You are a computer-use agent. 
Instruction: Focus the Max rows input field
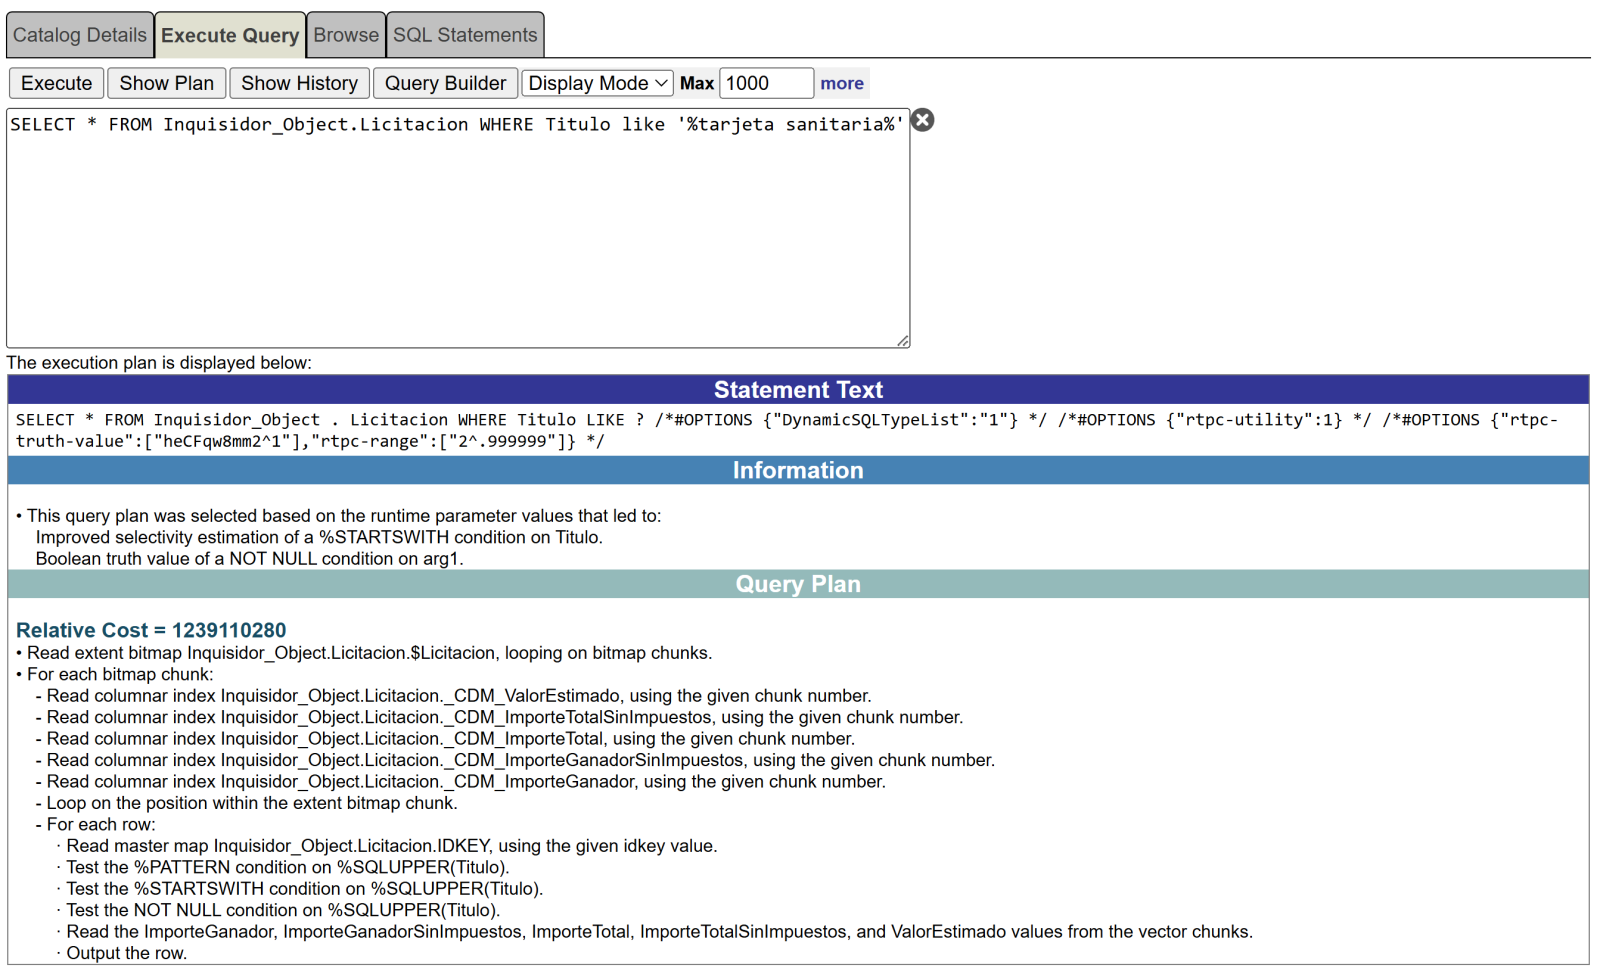click(765, 83)
